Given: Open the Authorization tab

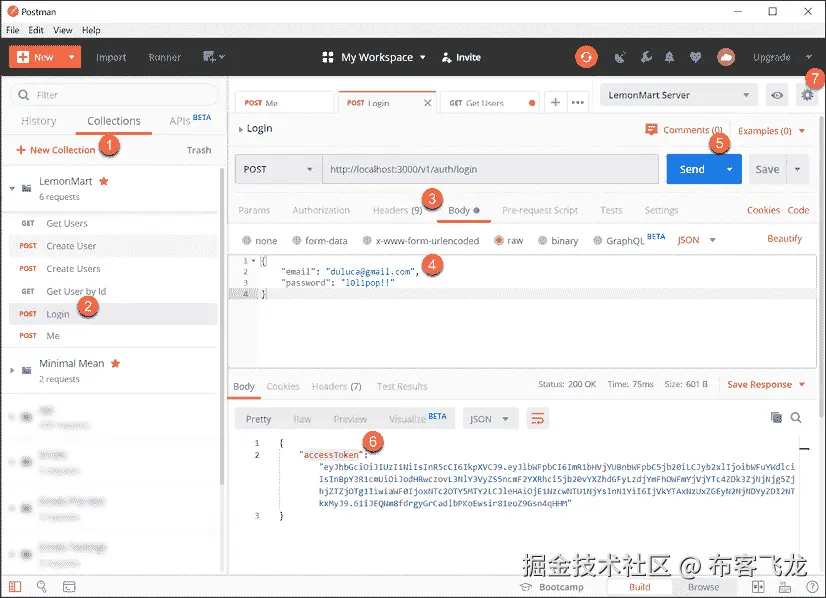Looking at the screenshot, I should click(321, 210).
